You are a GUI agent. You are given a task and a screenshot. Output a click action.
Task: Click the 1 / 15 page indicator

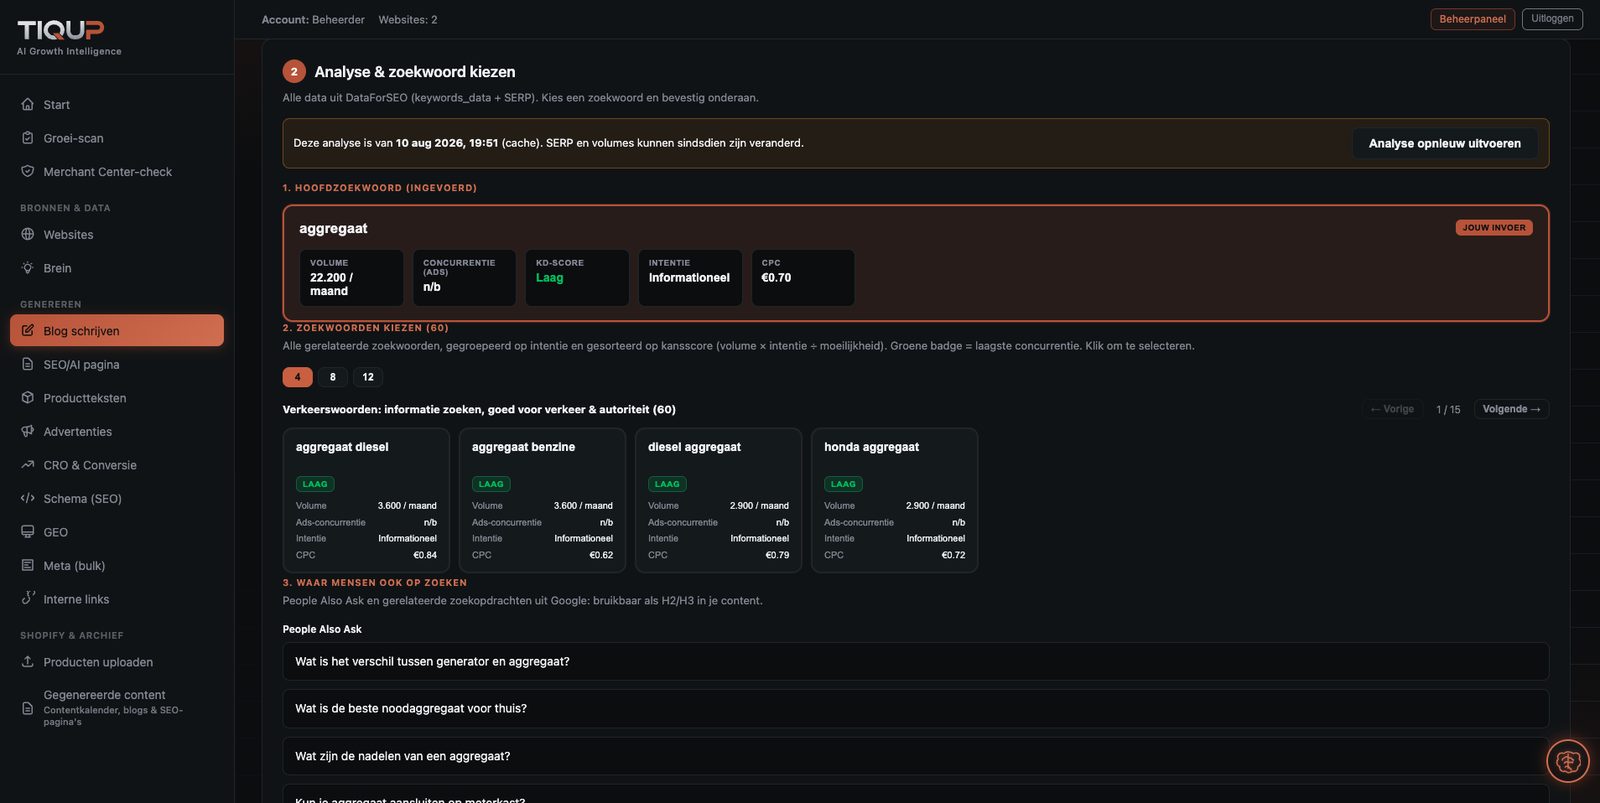coord(1448,409)
